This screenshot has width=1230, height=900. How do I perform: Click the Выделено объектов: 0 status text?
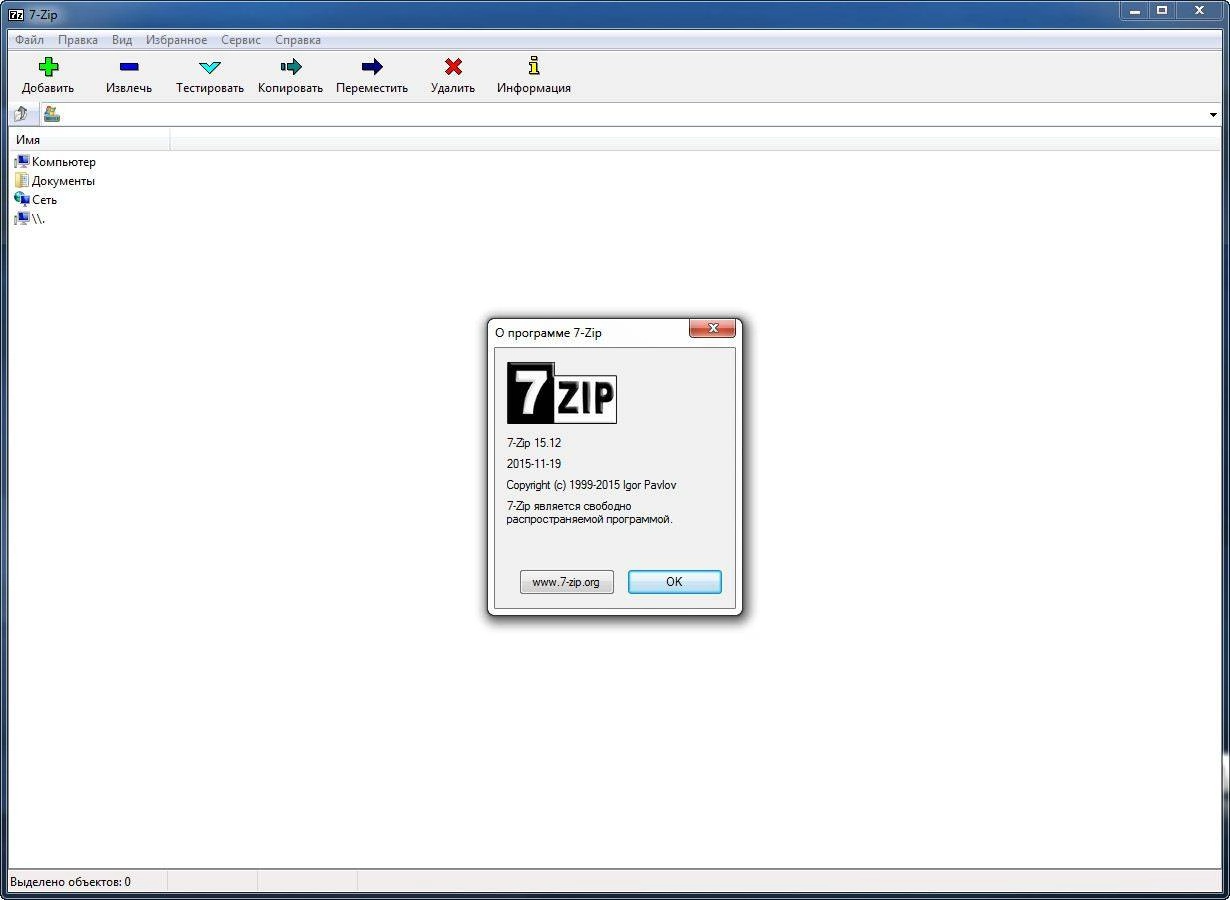70,881
